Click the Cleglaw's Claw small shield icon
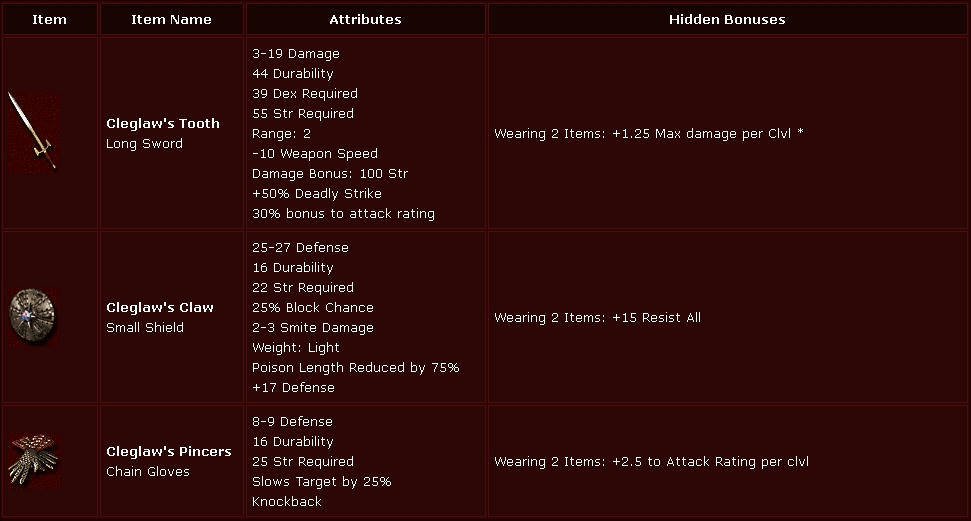The height and width of the screenshot is (521, 971). pos(33,317)
